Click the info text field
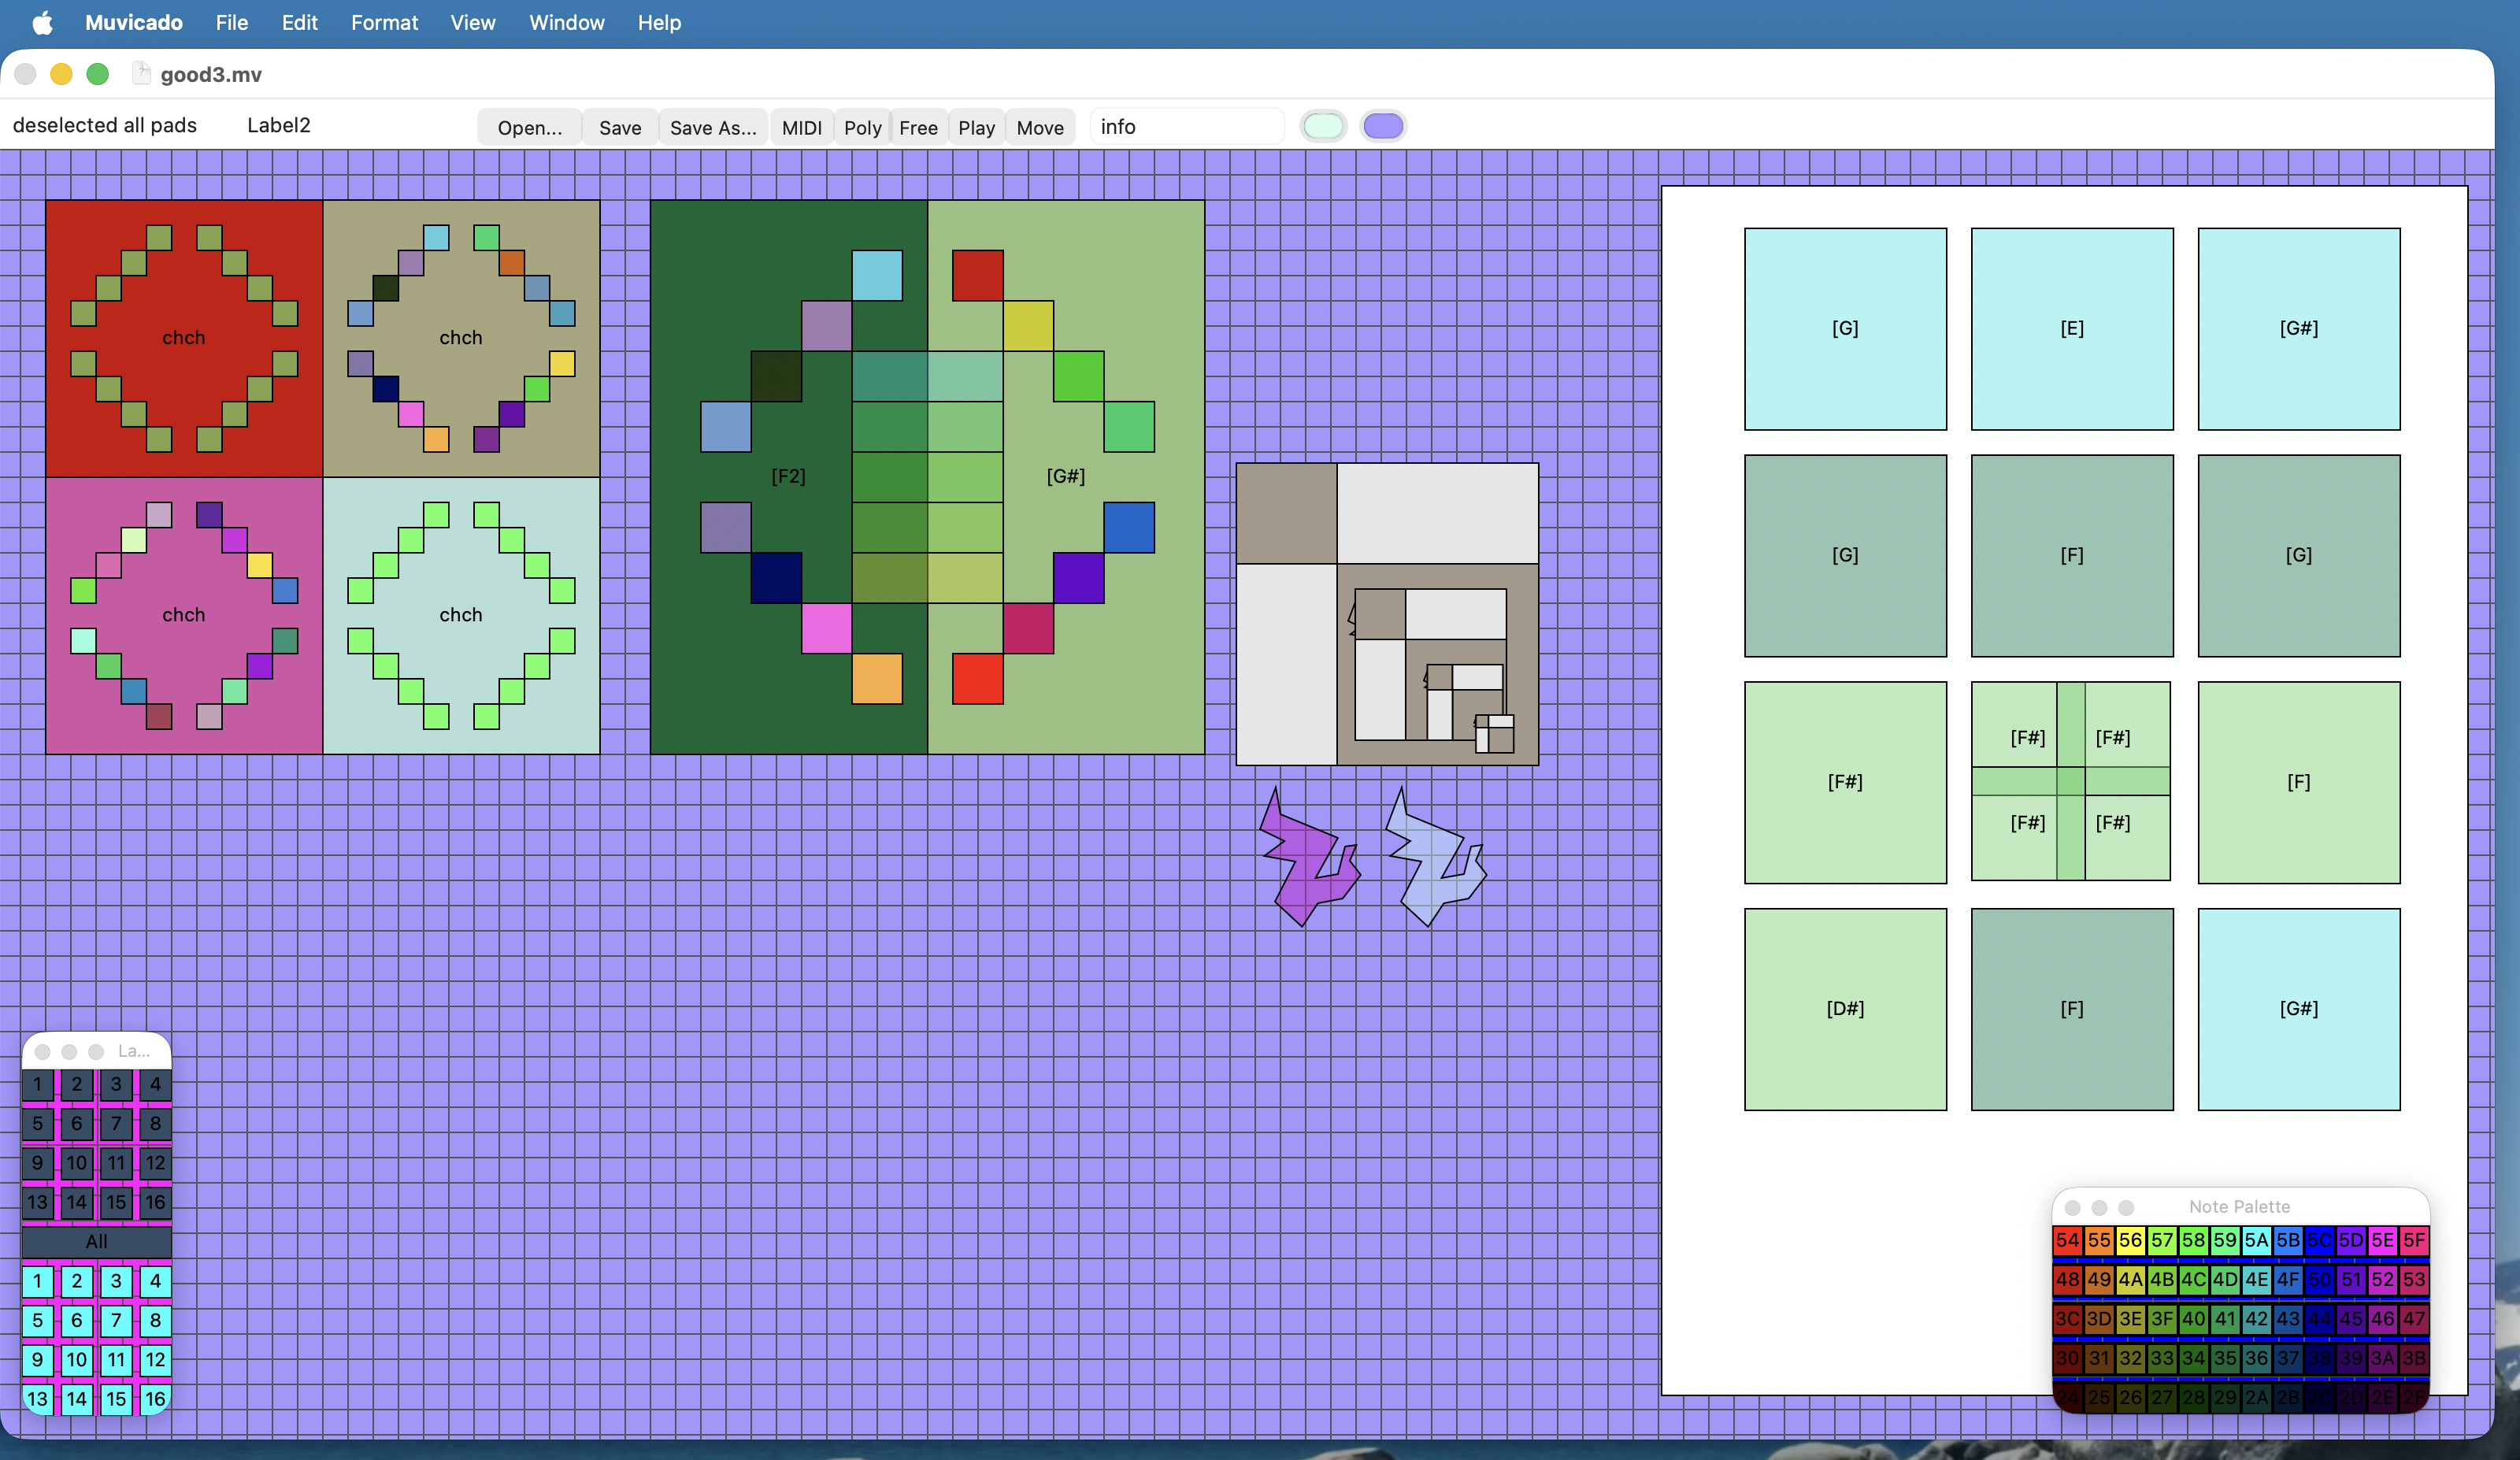This screenshot has width=2520, height=1460. [1185, 127]
